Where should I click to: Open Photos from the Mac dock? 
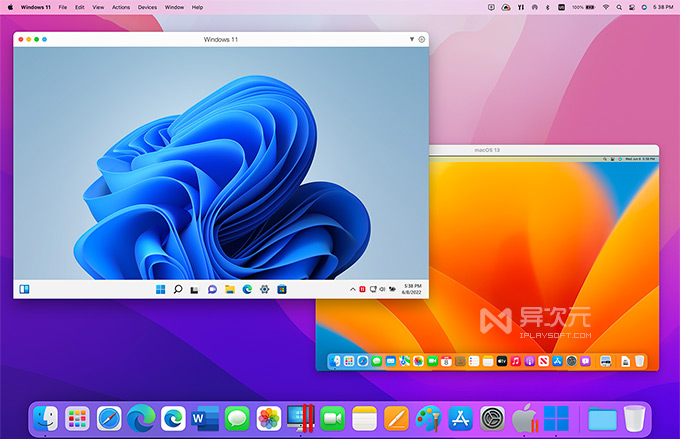pyautogui.click(x=269, y=419)
